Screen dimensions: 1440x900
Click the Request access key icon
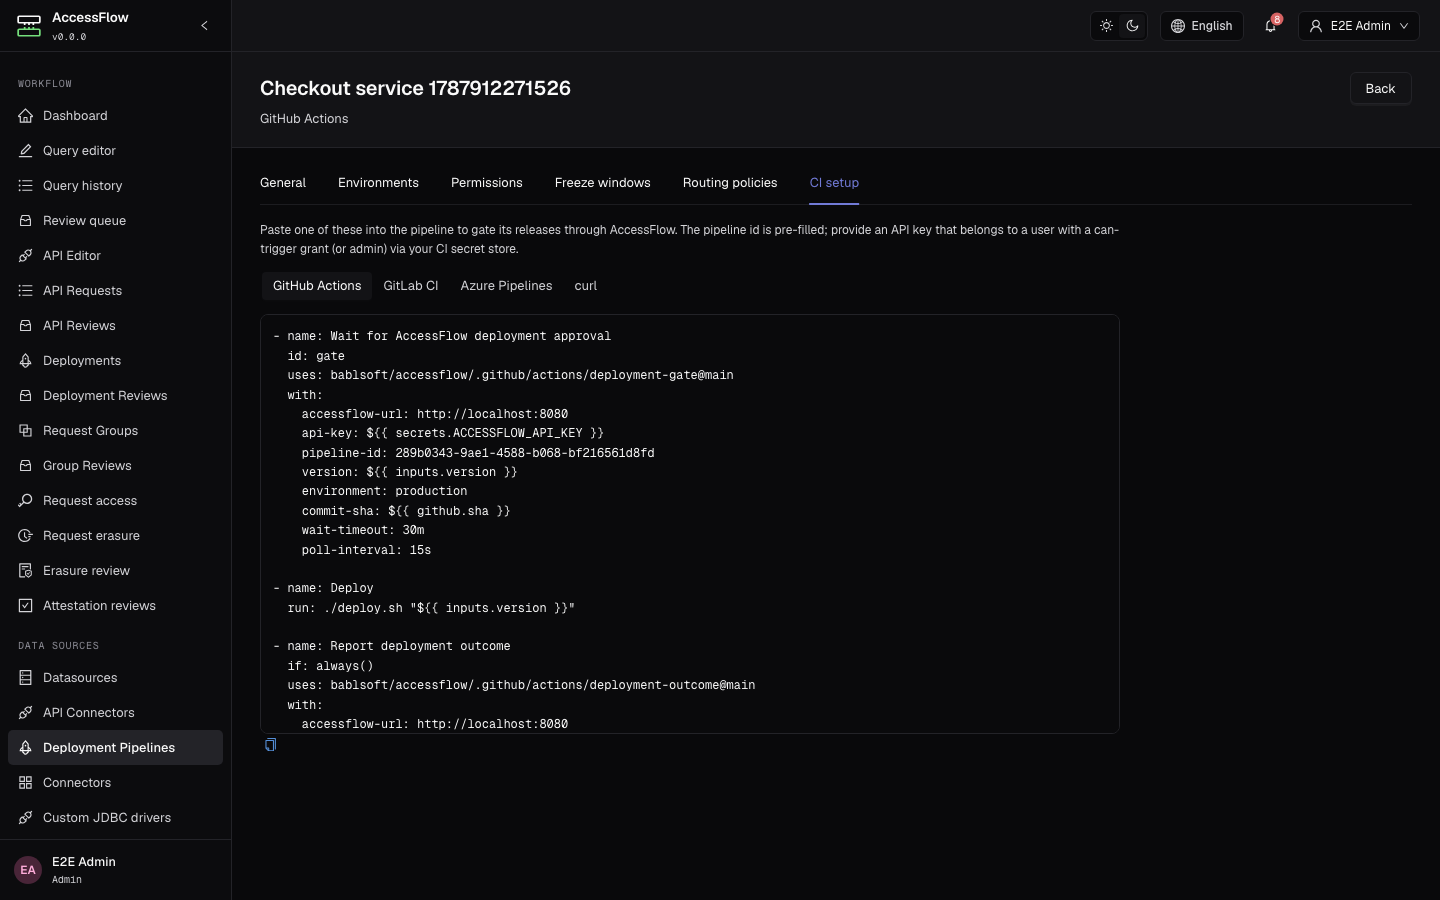(26, 501)
